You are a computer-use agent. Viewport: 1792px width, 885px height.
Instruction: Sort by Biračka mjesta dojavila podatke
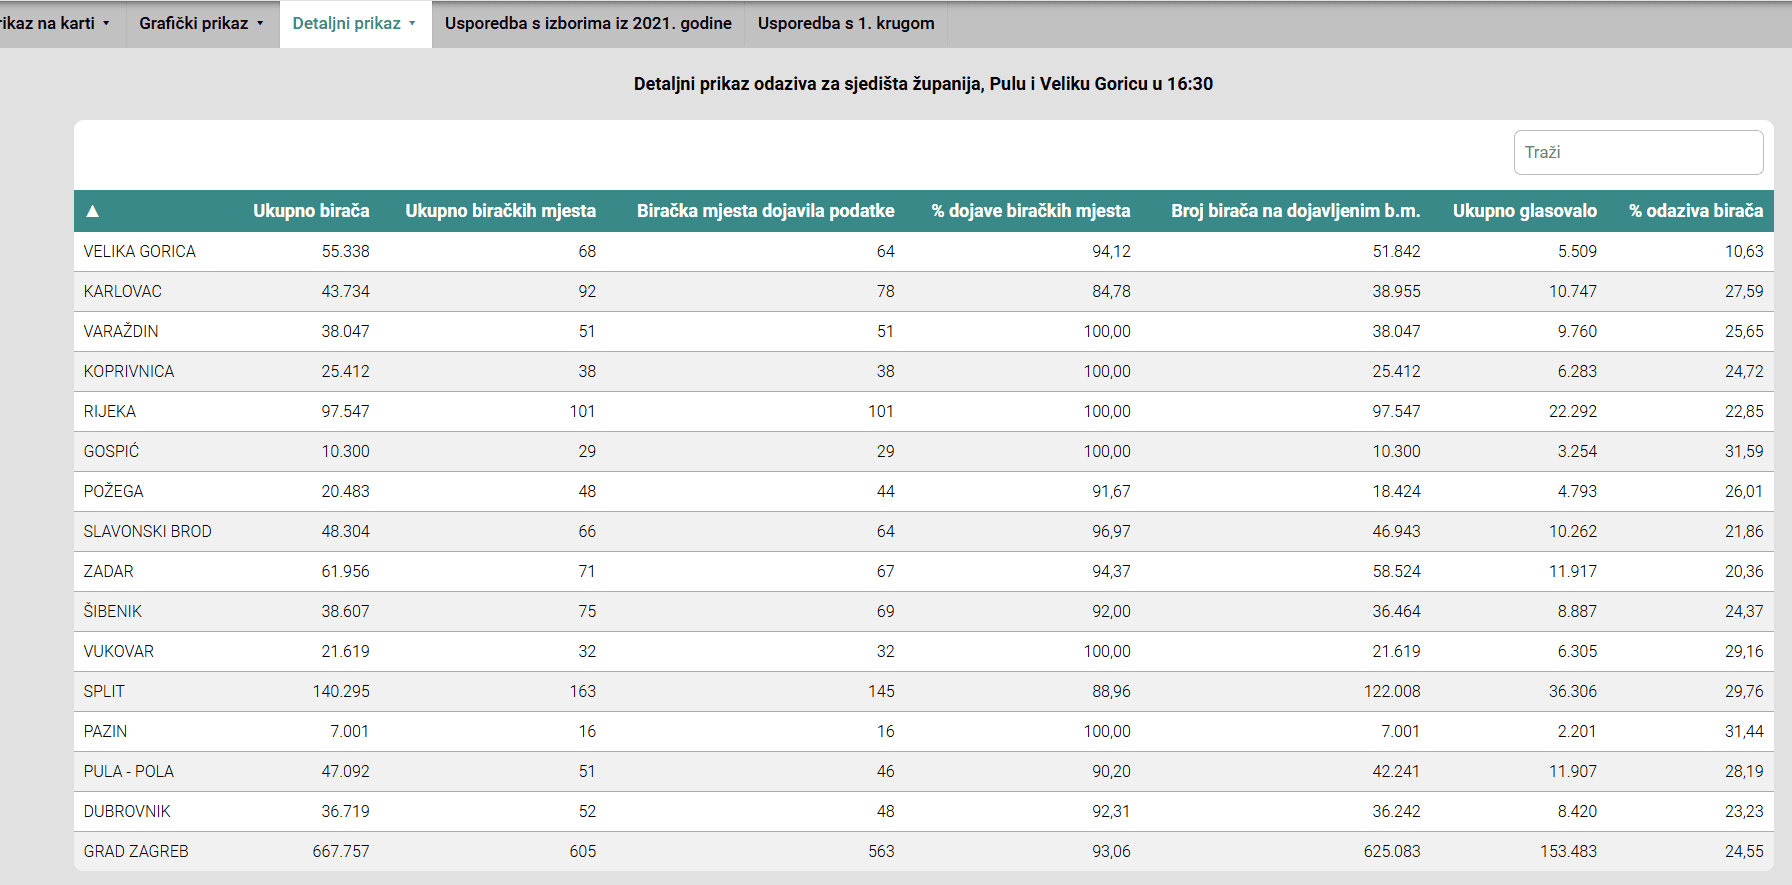click(x=765, y=211)
